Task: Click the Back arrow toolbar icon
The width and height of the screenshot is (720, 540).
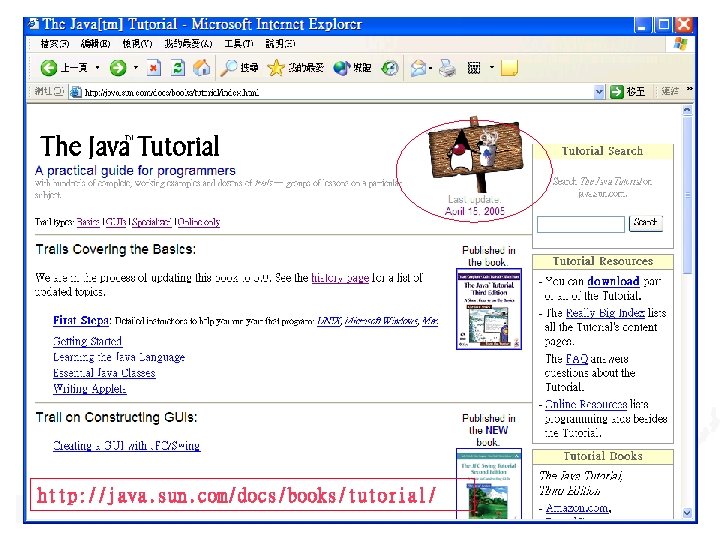Action: point(48,68)
